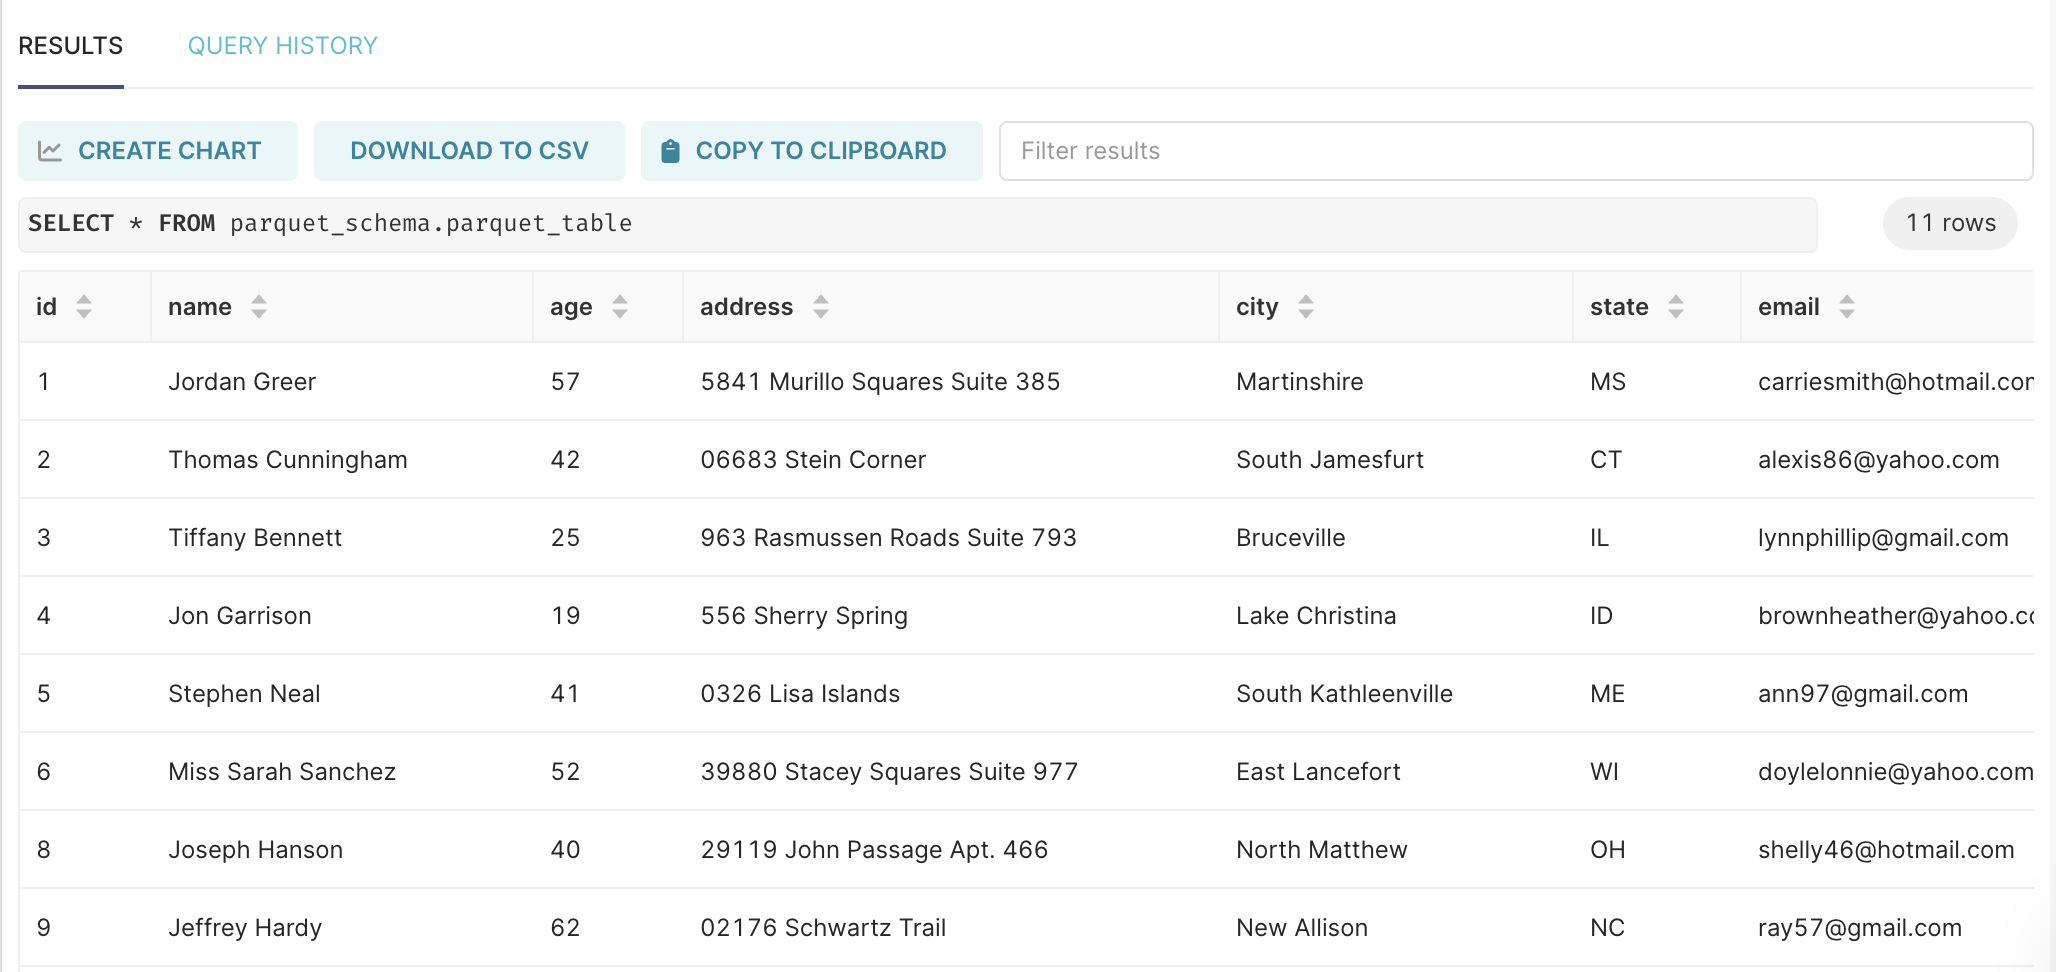The width and height of the screenshot is (2056, 972).
Task: Click email ann97@gmail.com
Action: click(x=1863, y=694)
